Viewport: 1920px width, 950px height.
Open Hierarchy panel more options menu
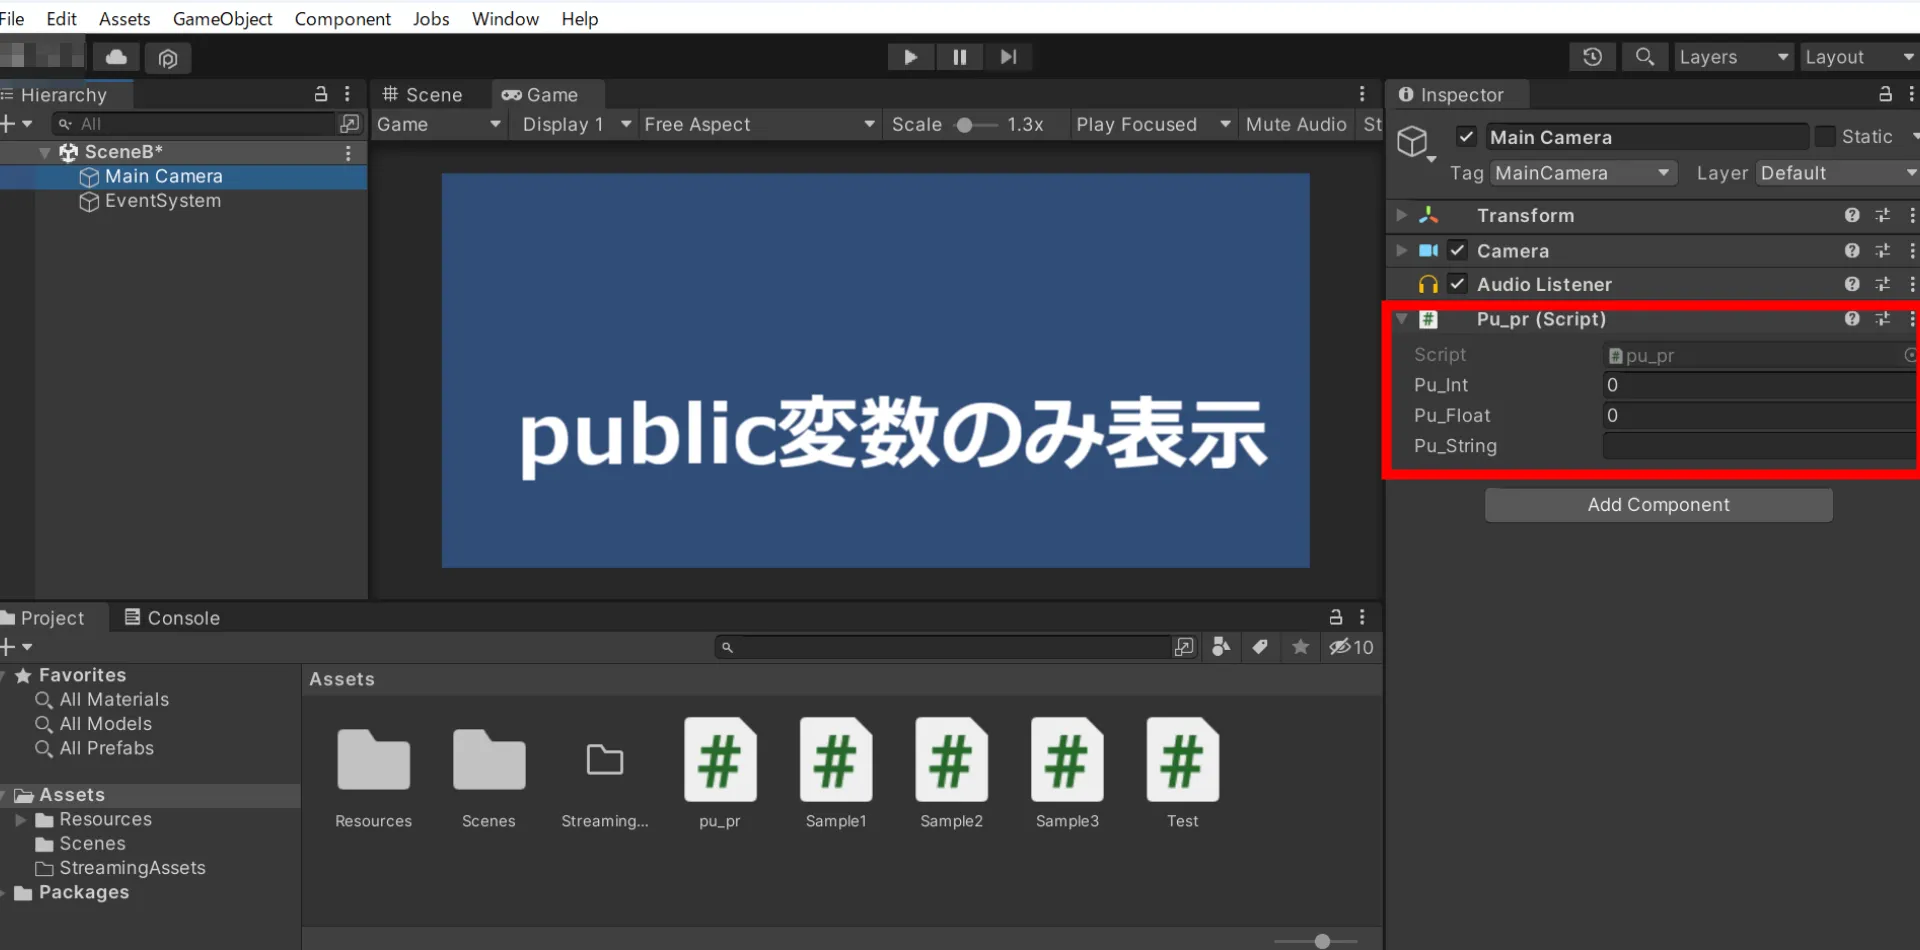(347, 94)
